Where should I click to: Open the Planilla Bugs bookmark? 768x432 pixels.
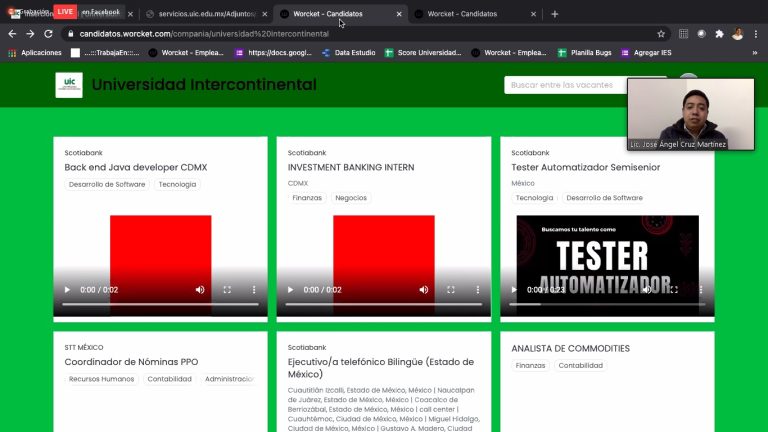(x=585, y=53)
